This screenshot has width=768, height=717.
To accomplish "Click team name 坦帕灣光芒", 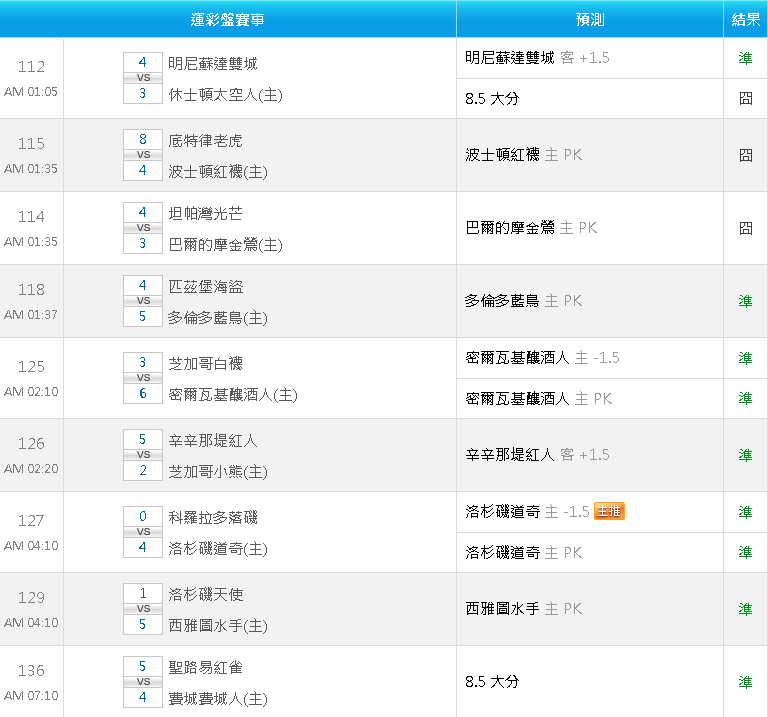I will [x=205, y=214].
